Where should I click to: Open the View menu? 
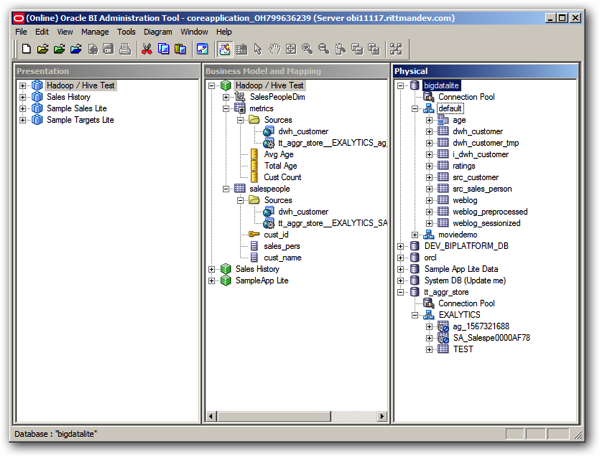tap(65, 32)
